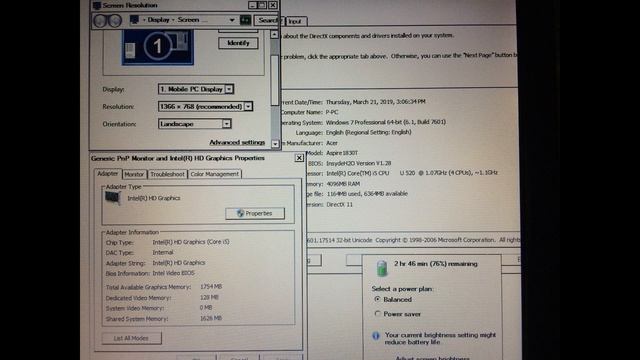Click the Intel HD Graphics adapter card icon

pyautogui.click(x=113, y=198)
